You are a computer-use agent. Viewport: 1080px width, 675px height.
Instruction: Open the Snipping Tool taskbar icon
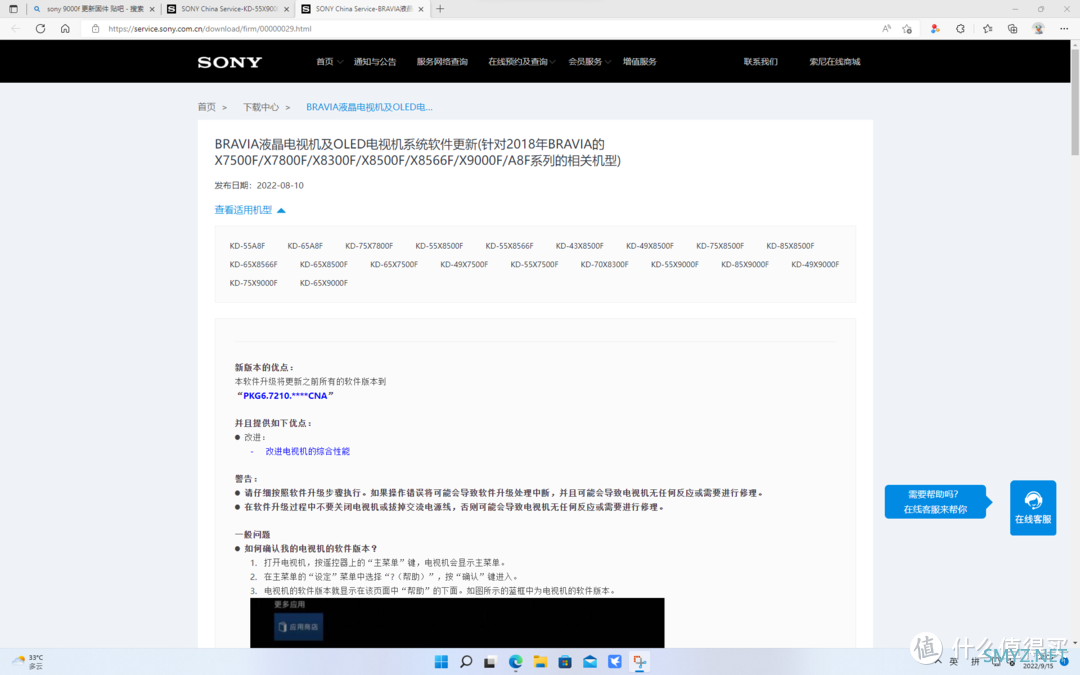point(639,662)
